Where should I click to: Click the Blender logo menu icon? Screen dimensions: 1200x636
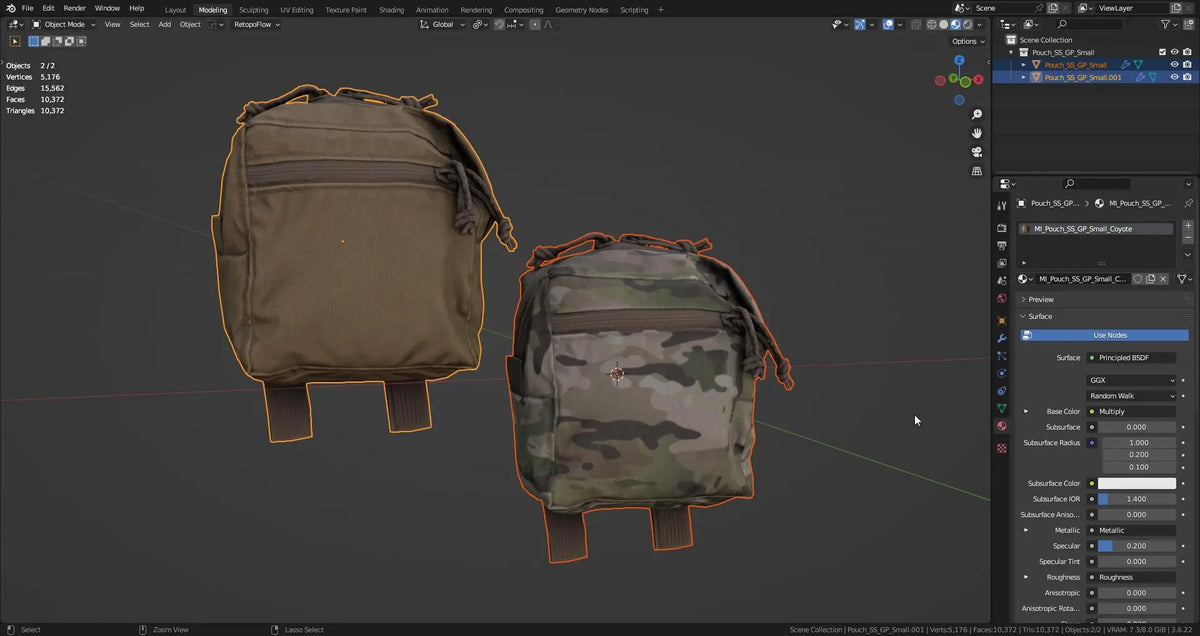click(x=10, y=8)
